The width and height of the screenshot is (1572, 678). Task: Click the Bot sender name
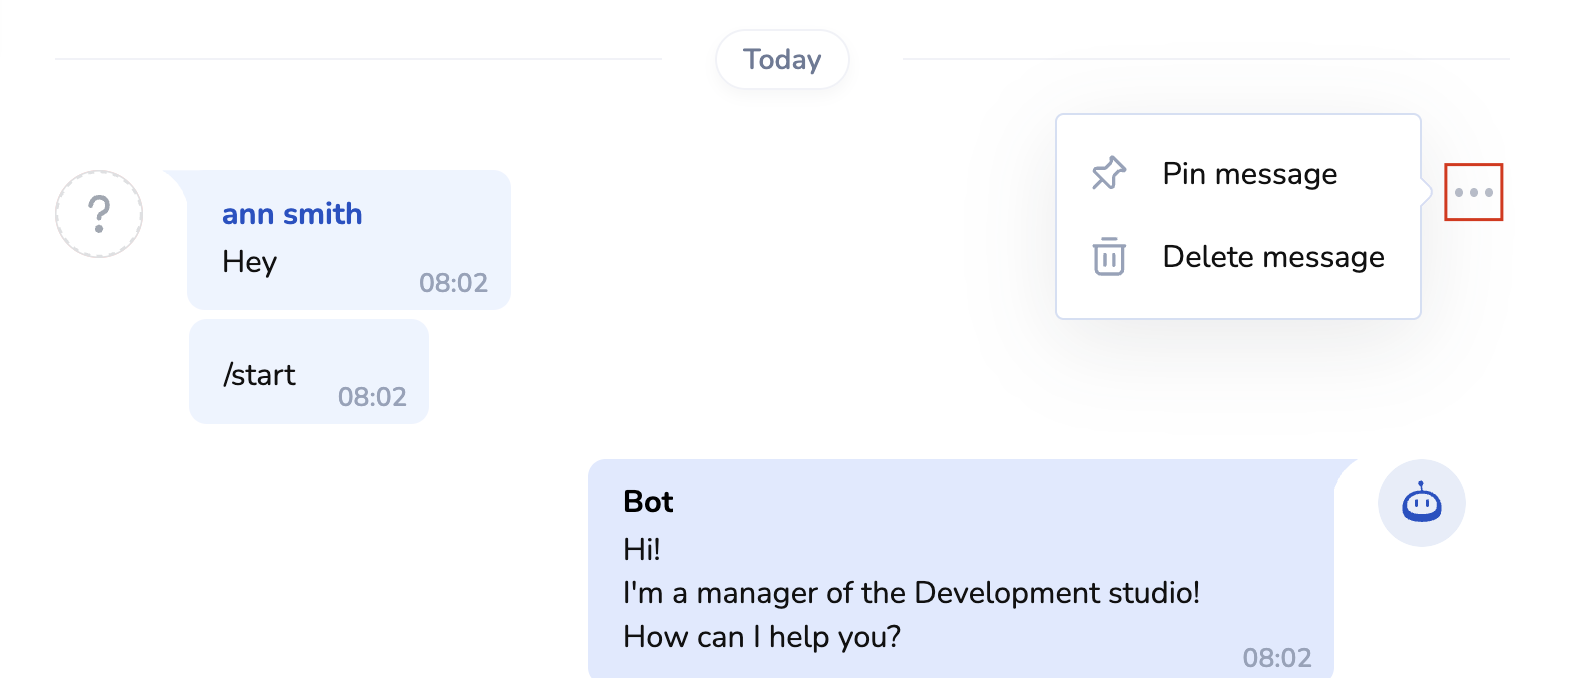pos(648,502)
